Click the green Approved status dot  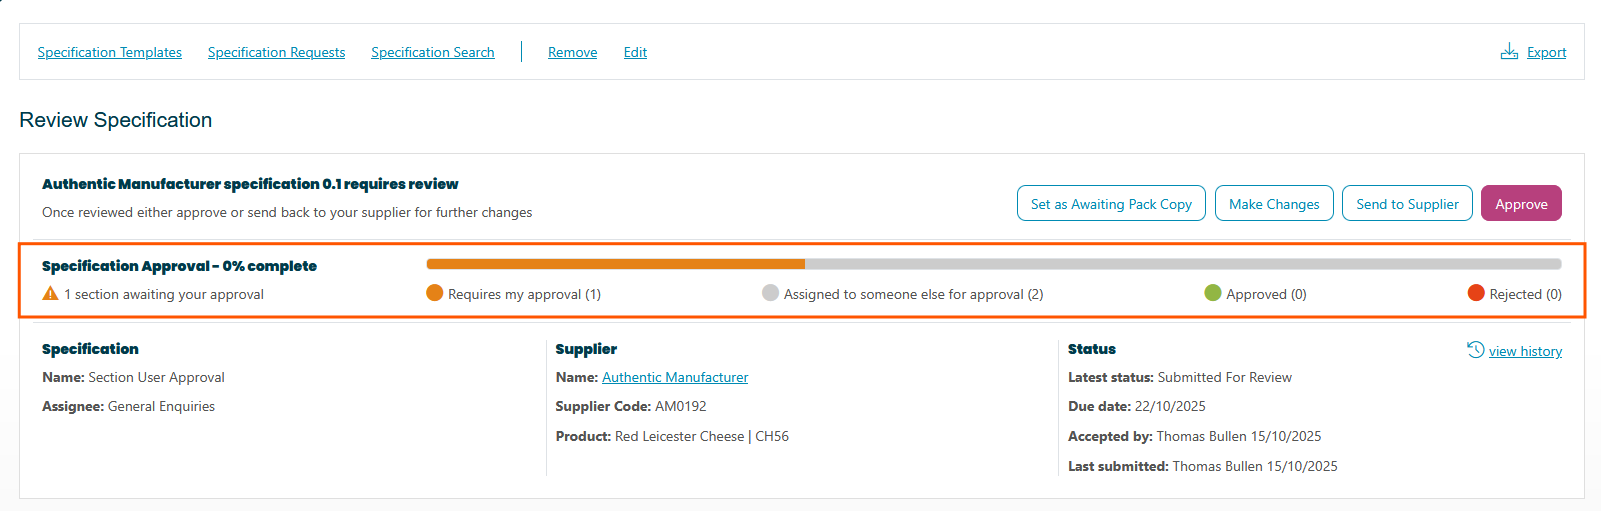[x=1212, y=293]
